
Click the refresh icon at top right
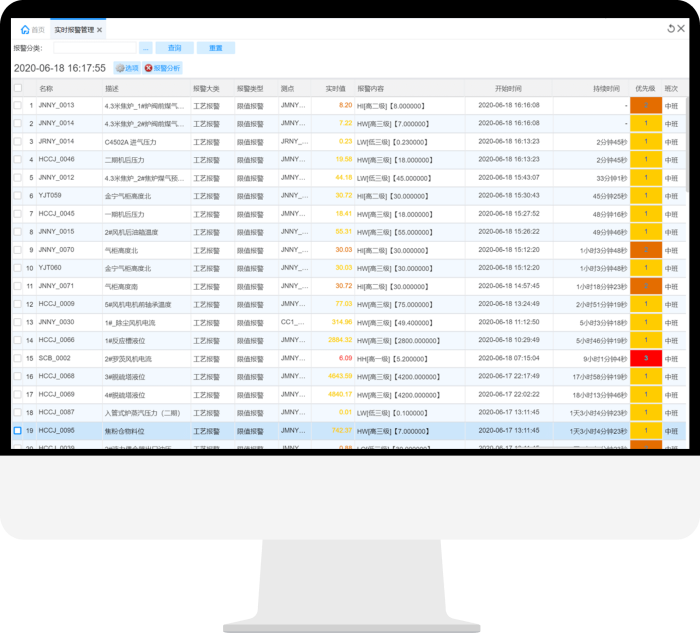point(671,29)
